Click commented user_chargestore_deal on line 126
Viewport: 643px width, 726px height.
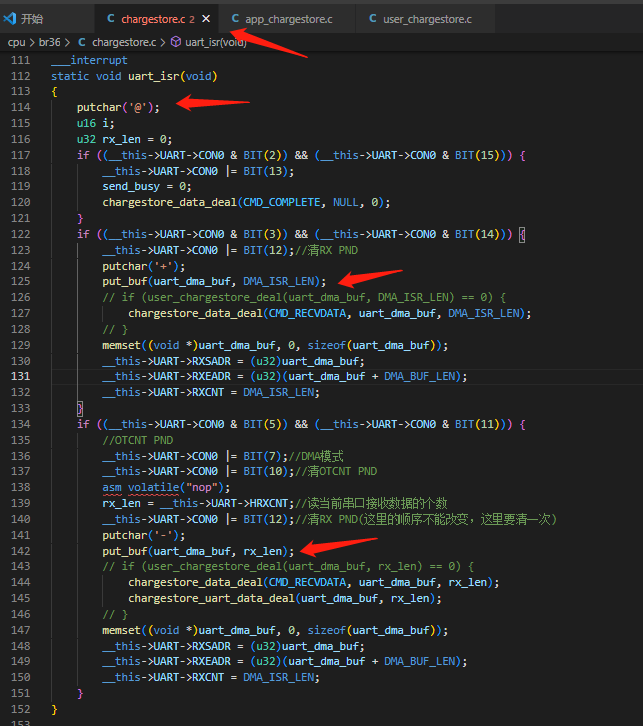pyautogui.click(x=304, y=297)
